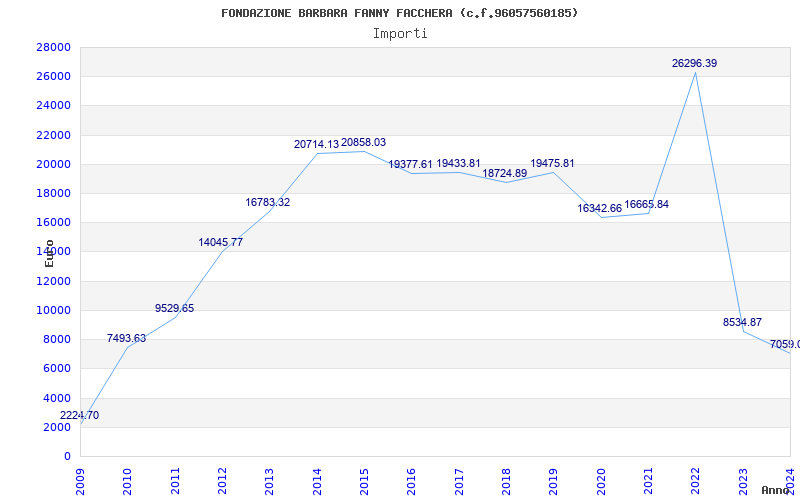The width and height of the screenshot is (800, 500).
Task: Click x-axis year 2018
Action: click(x=506, y=481)
